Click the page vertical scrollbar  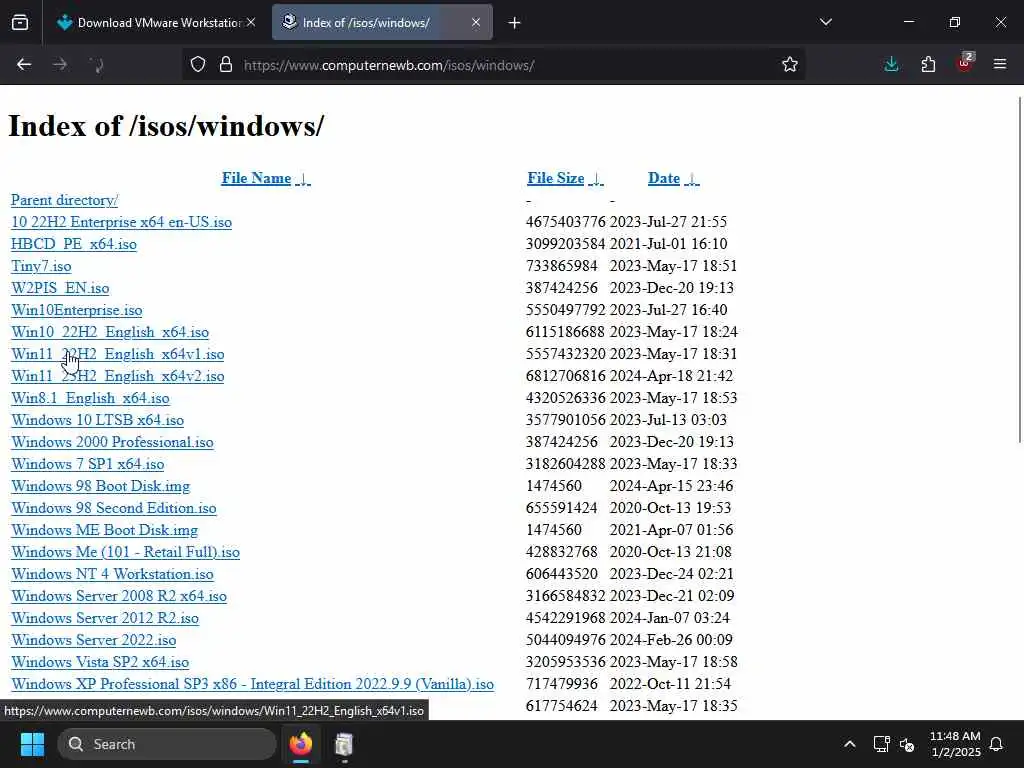coord(1019,270)
